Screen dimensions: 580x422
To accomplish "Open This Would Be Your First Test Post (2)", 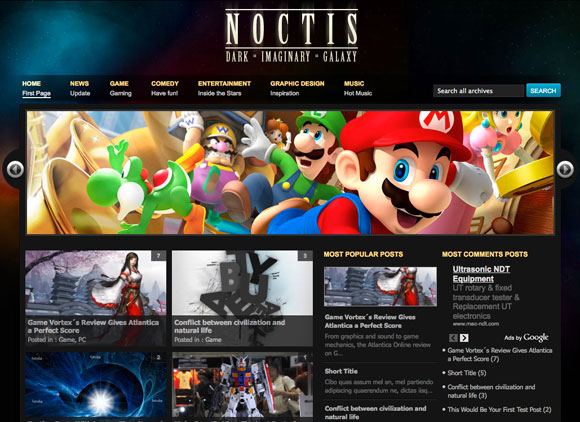I will 499,410.
